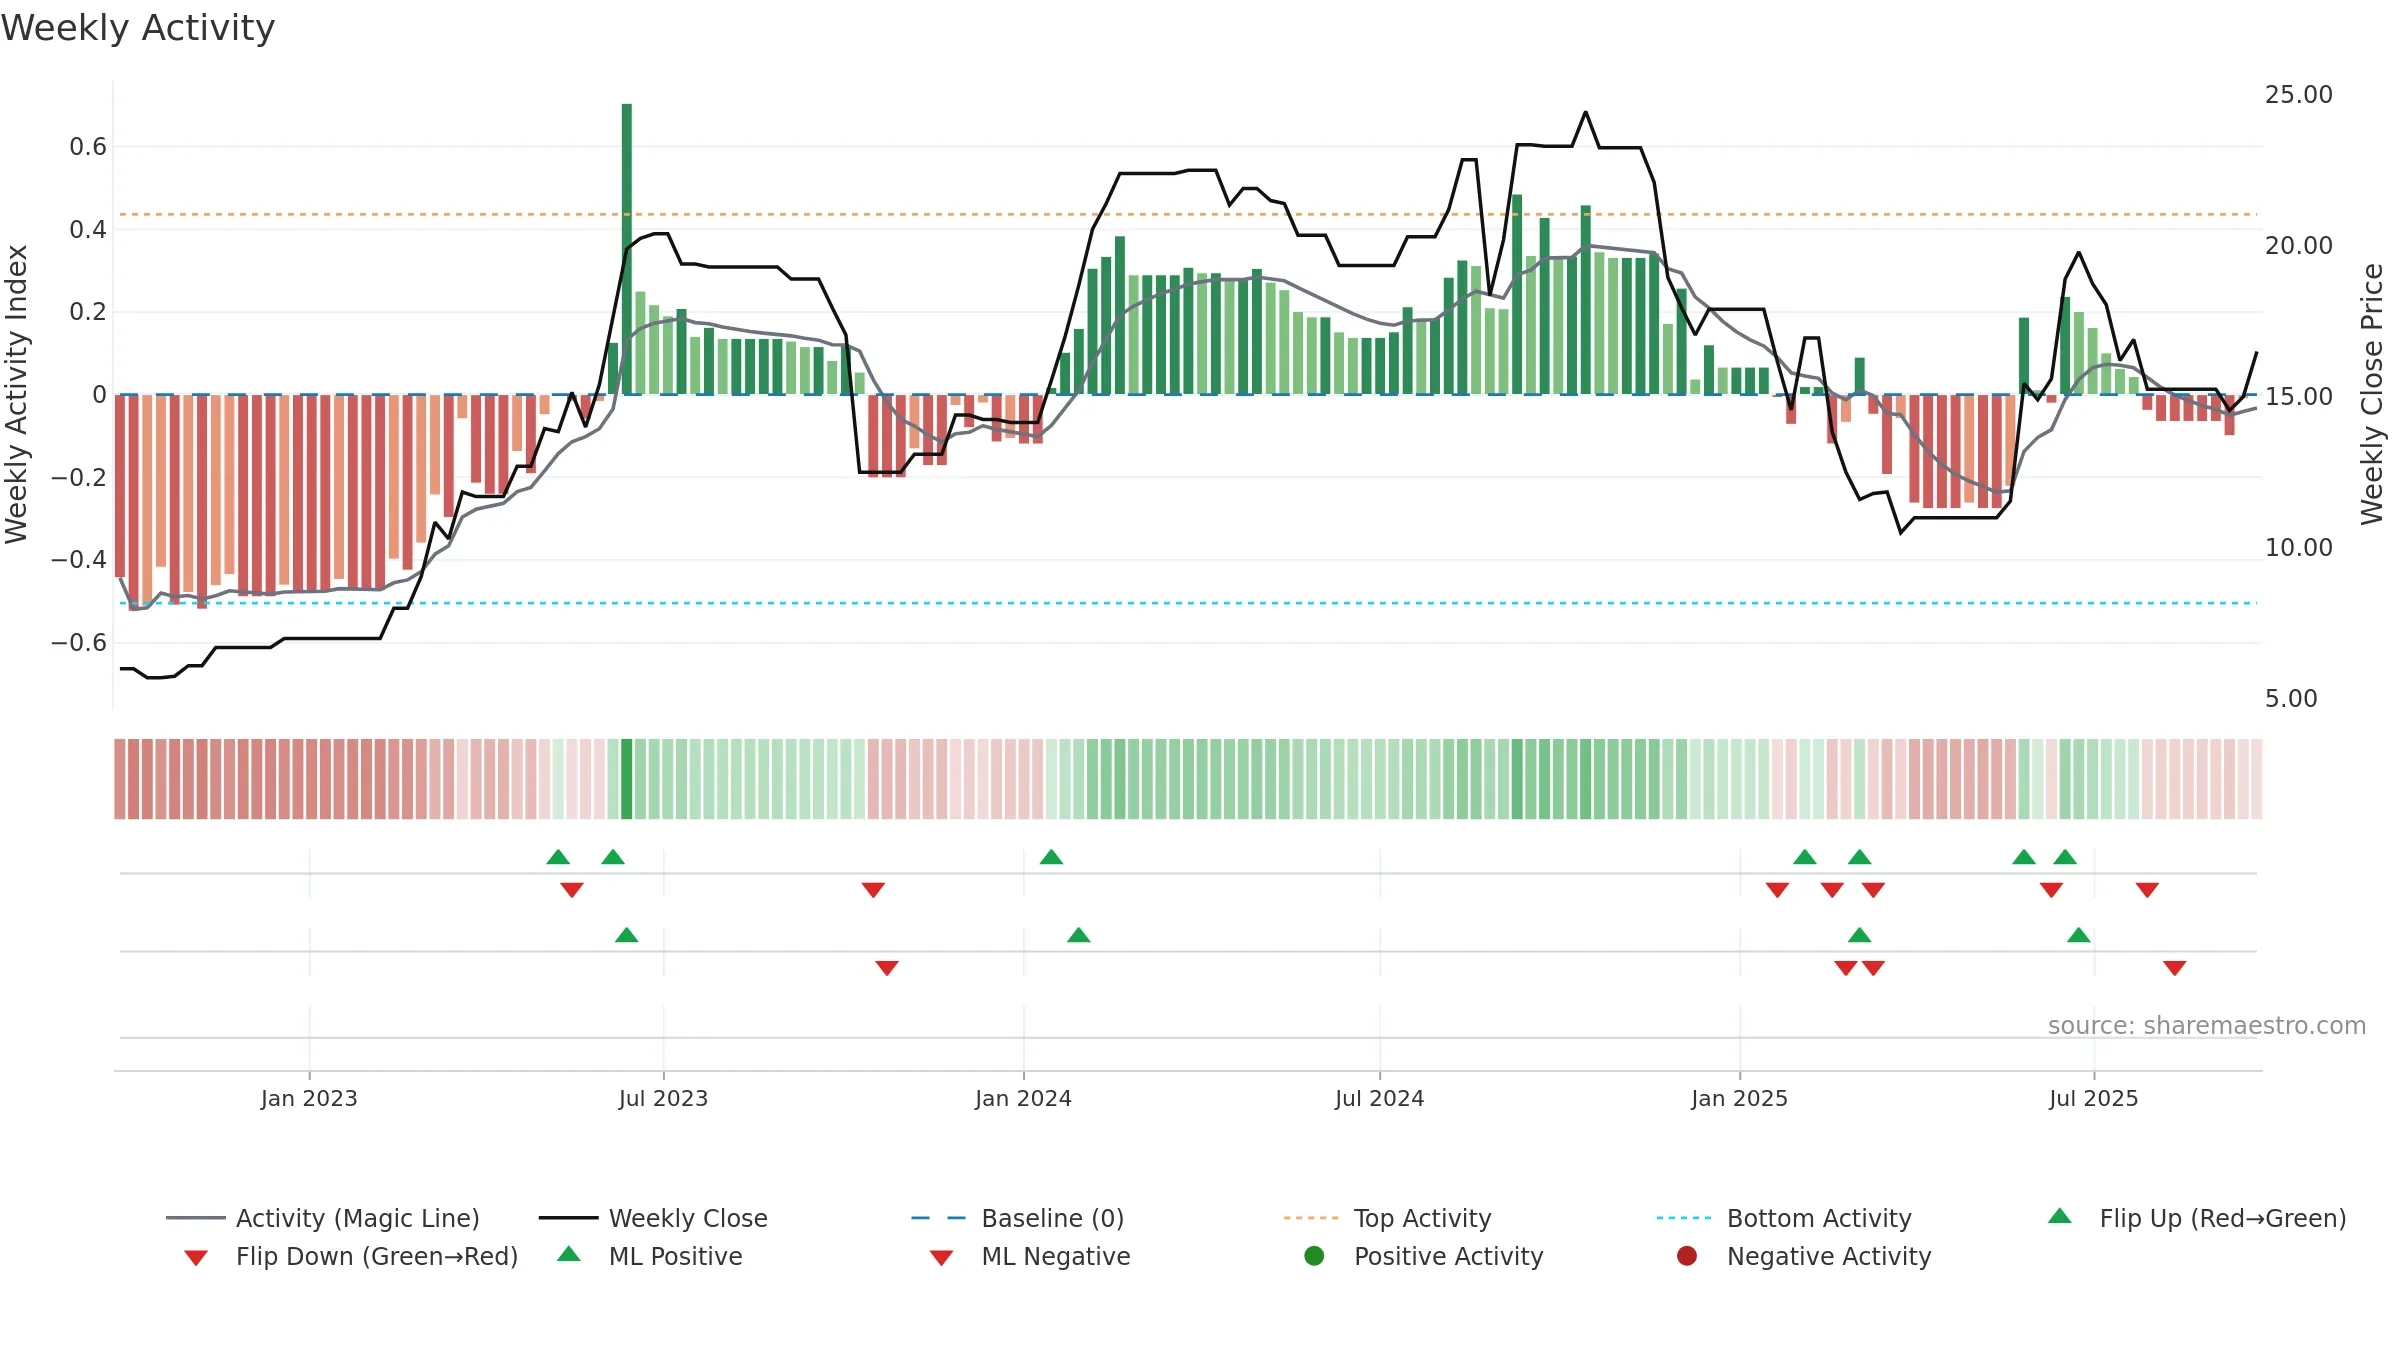This screenshot has height=1350, width=2400.
Task: Click the ML Positive green triangle legend icon
Action: pos(568,1254)
